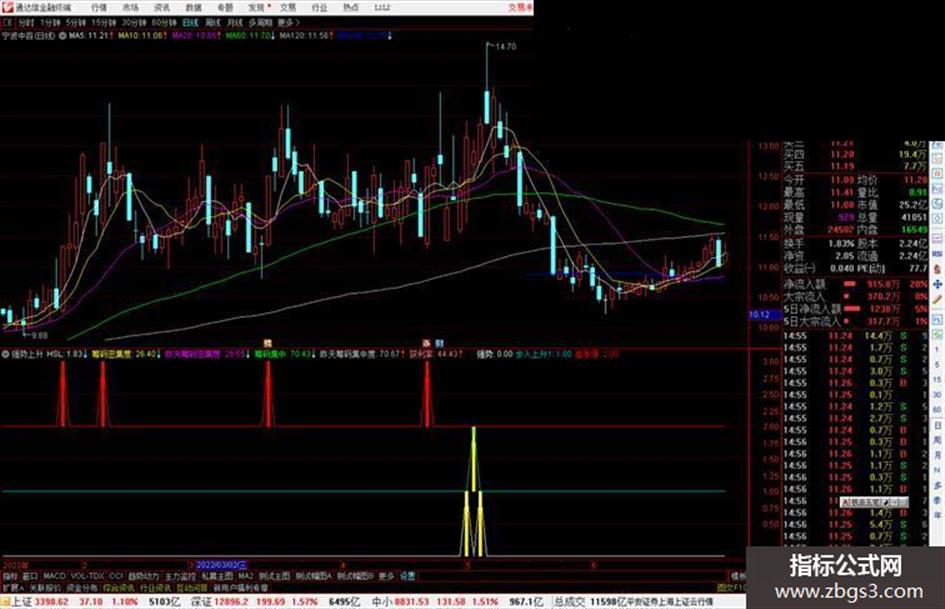The height and width of the screenshot is (609, 945).
Task: Open the 新用户福利专享 link
Action: (x=240, y=587)
